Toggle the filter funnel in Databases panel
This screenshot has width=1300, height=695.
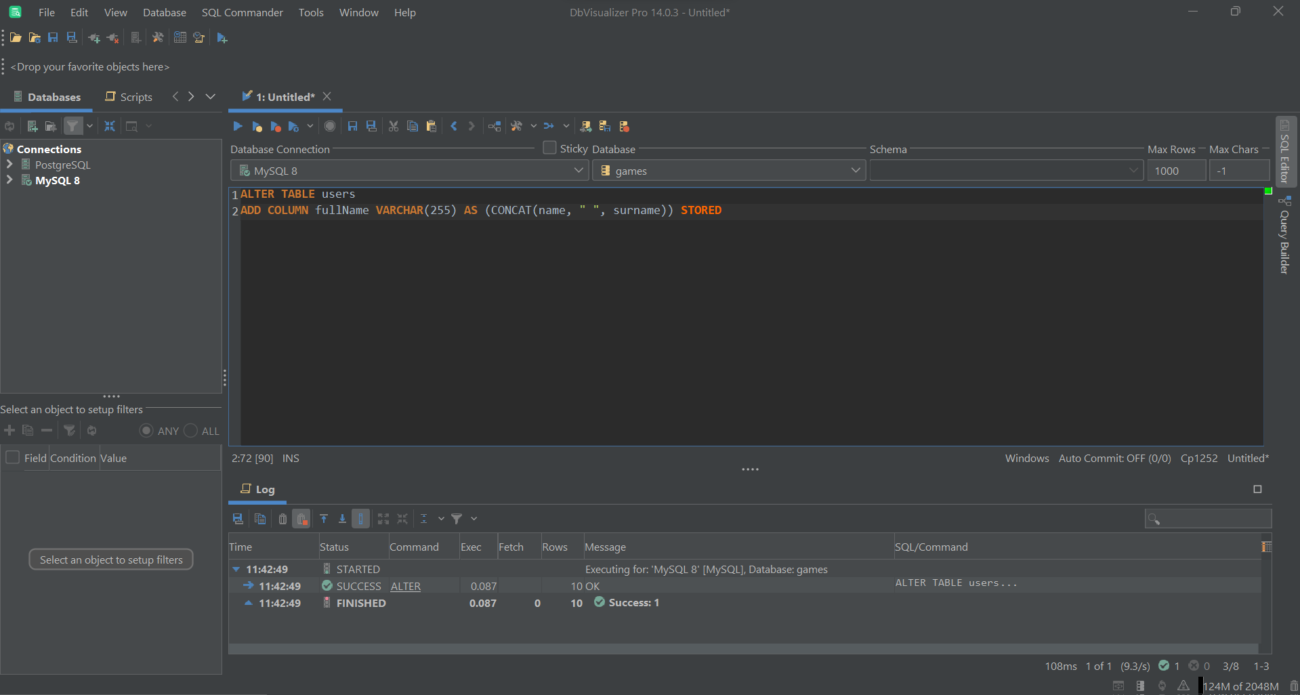pos(73,126)
